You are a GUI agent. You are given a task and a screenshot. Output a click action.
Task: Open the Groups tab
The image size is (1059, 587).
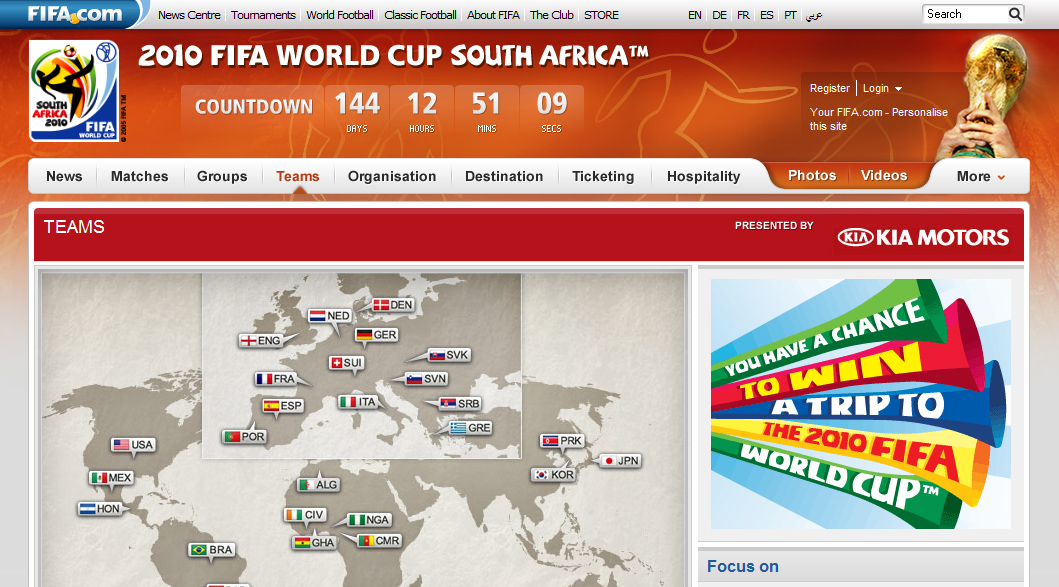222,176
